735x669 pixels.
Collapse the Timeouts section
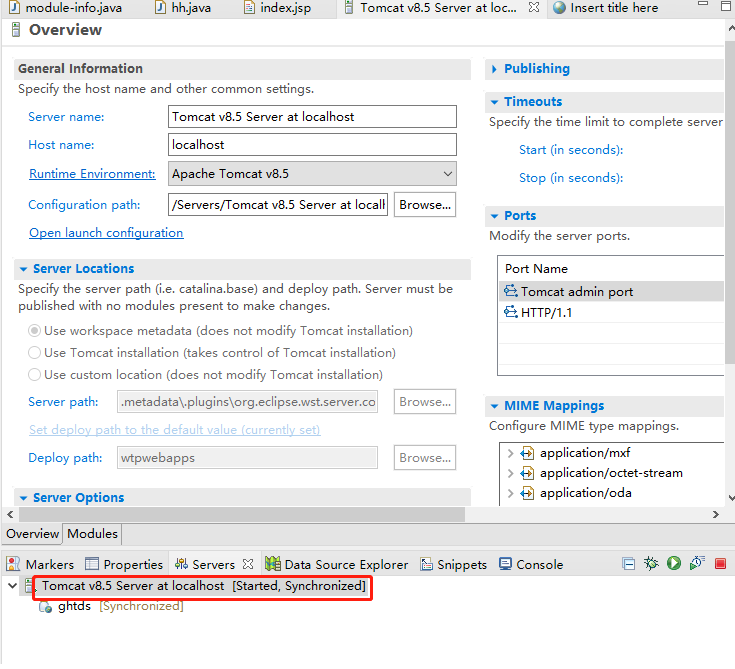[494, 102]
